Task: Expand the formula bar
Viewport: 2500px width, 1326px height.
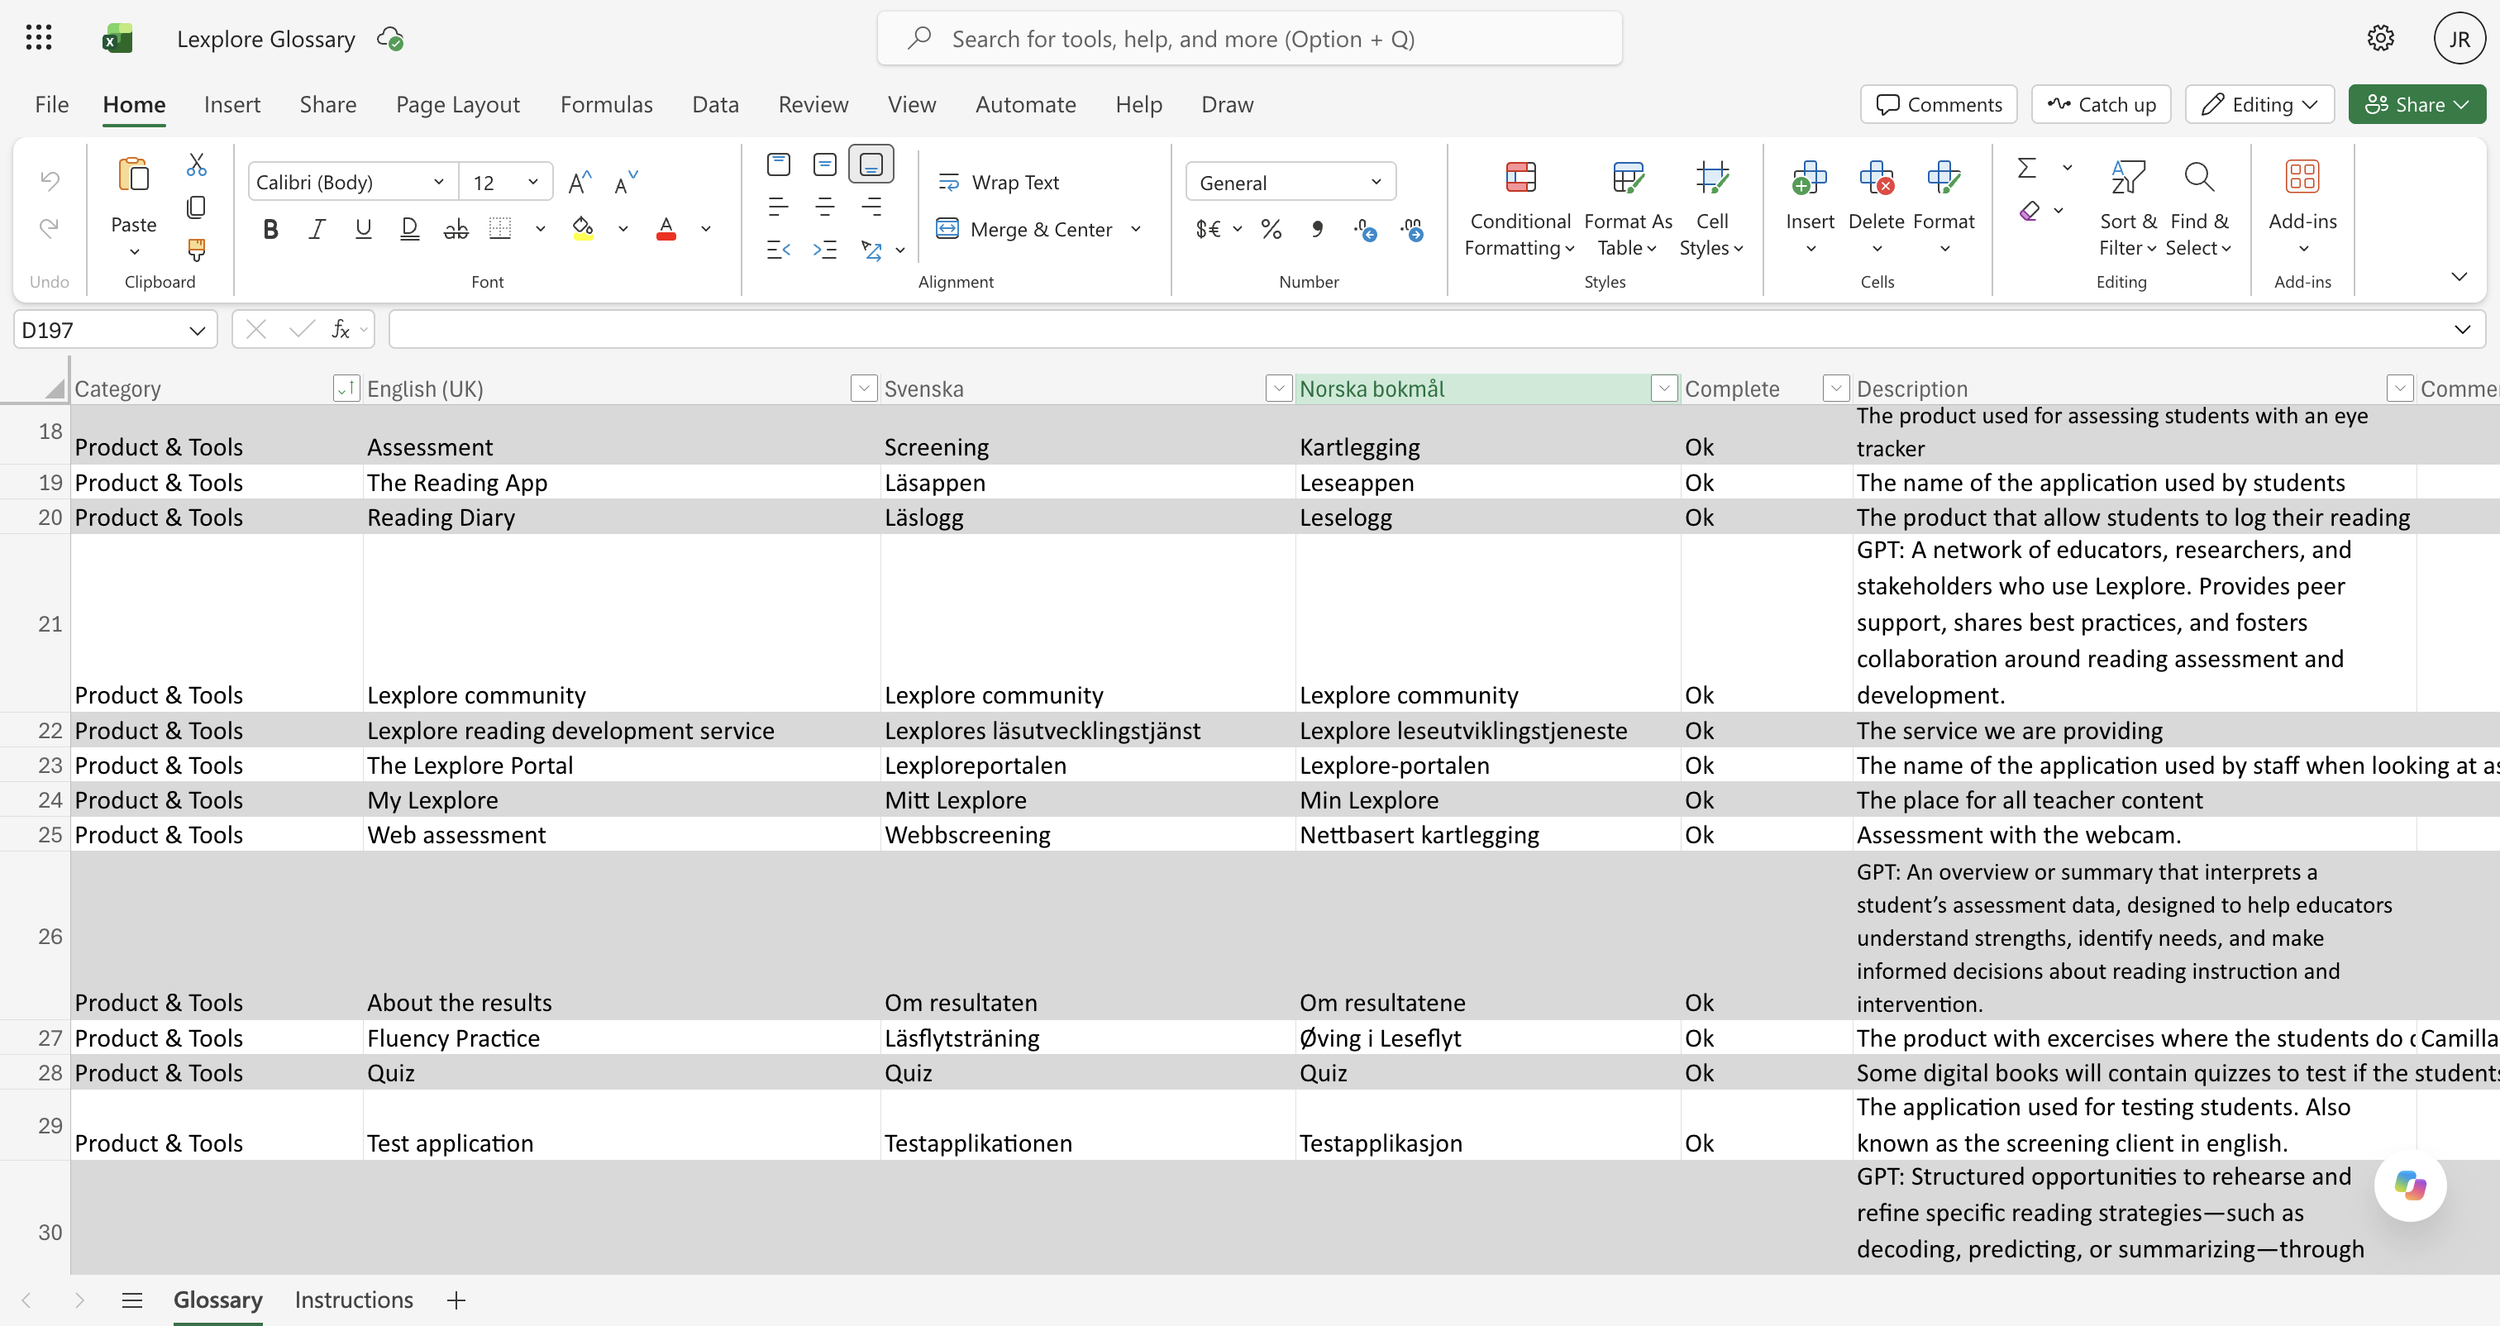Action: coord(2462,329)
